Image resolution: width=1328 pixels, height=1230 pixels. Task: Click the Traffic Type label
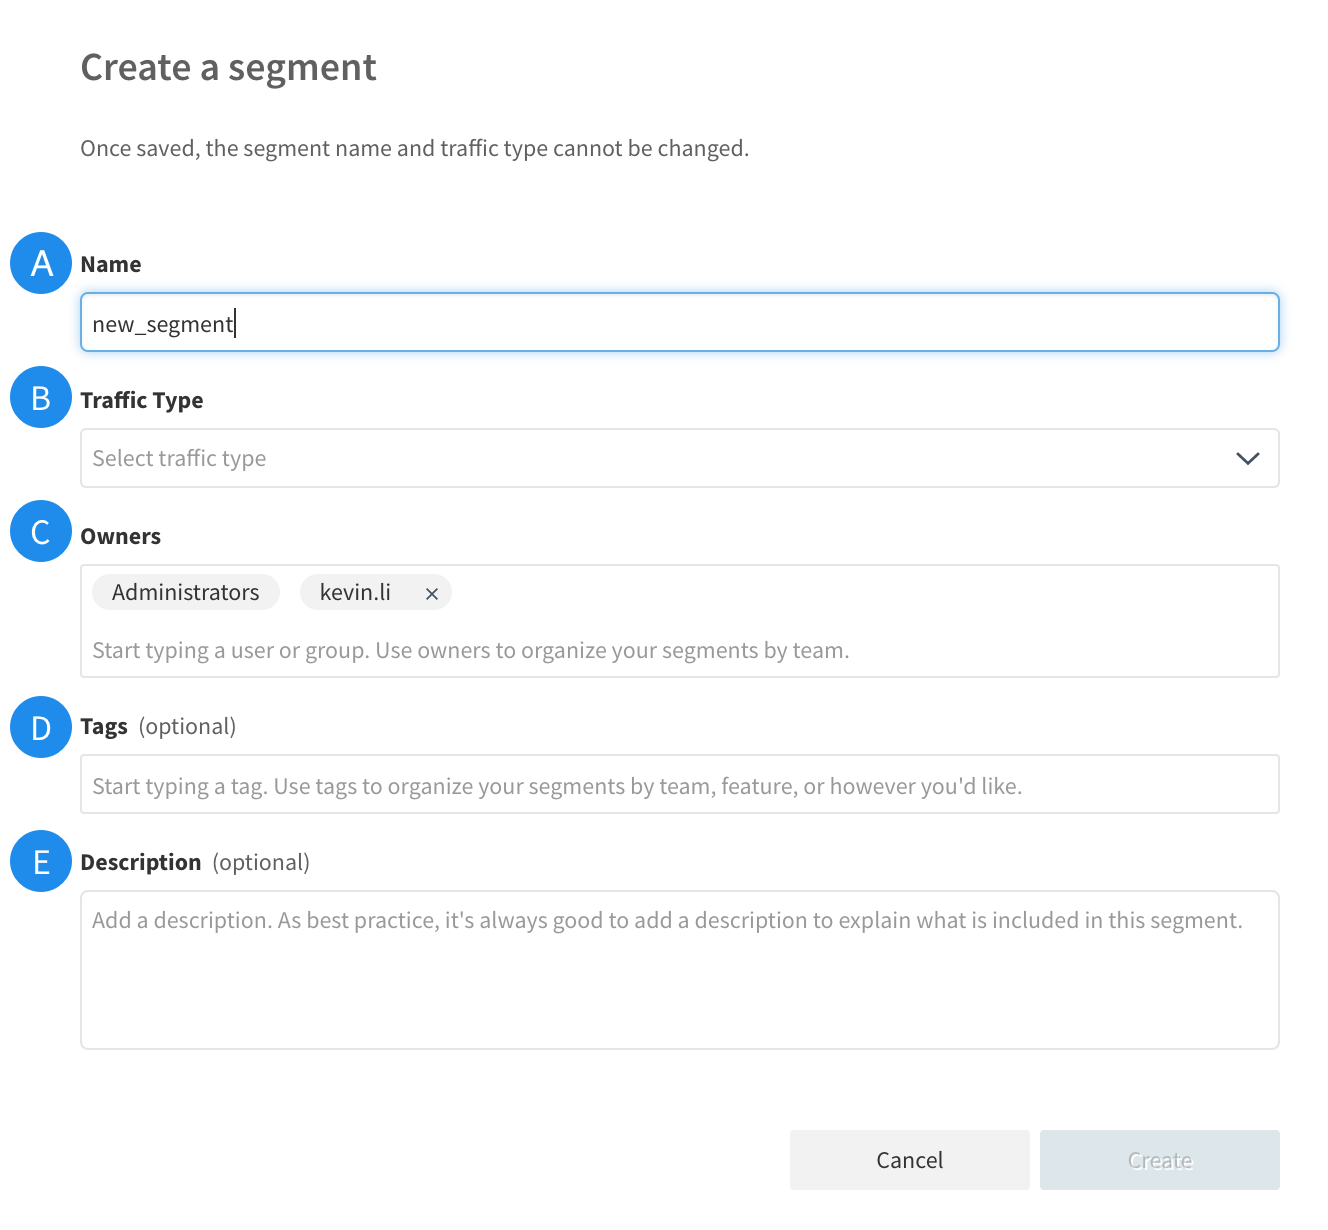[x=142, y=400]
